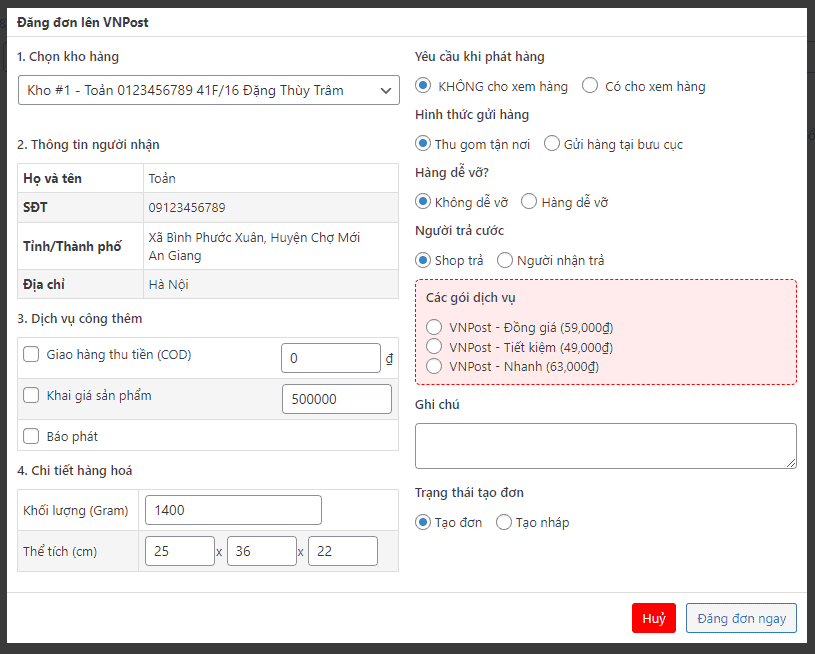Open the warehouse selection dropdown

[x=208, y=90]
